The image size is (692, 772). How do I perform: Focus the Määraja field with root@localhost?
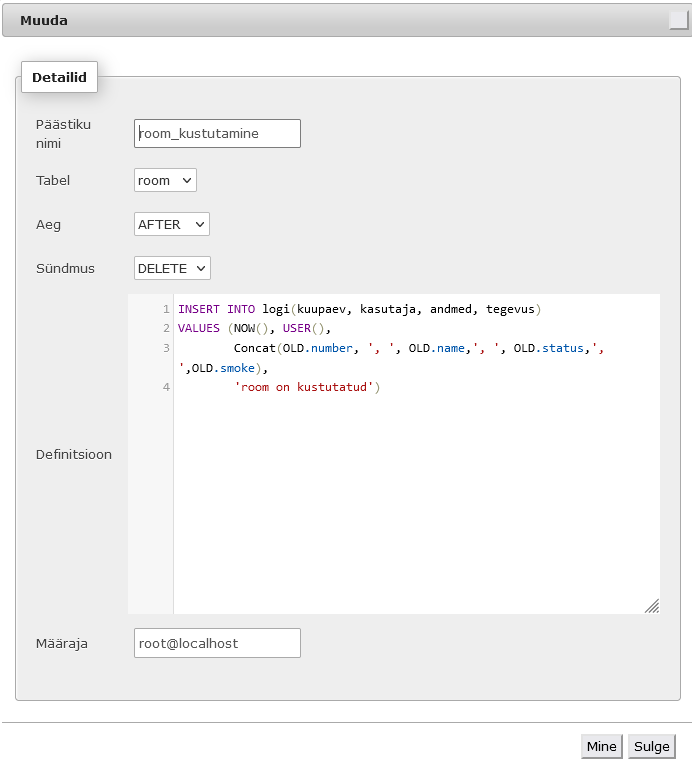tap(218, 643)
